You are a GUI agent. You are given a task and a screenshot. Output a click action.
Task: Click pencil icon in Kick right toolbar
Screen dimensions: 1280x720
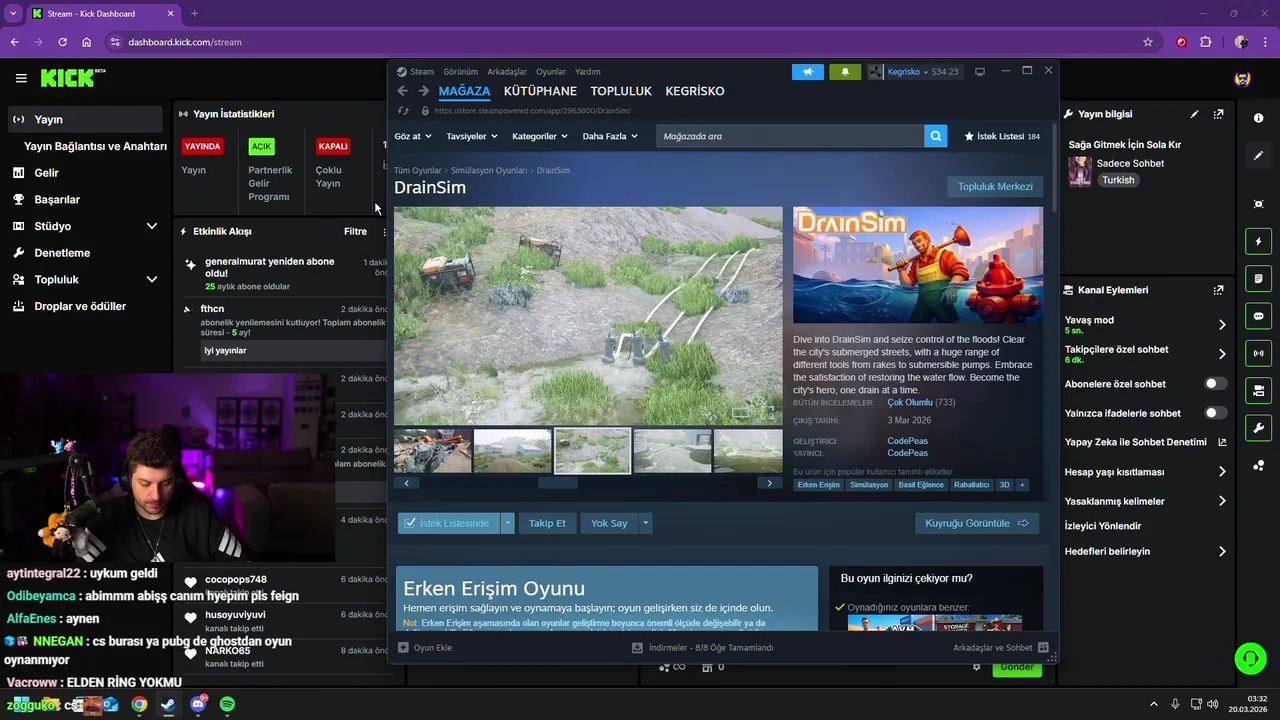point(1258,156)
